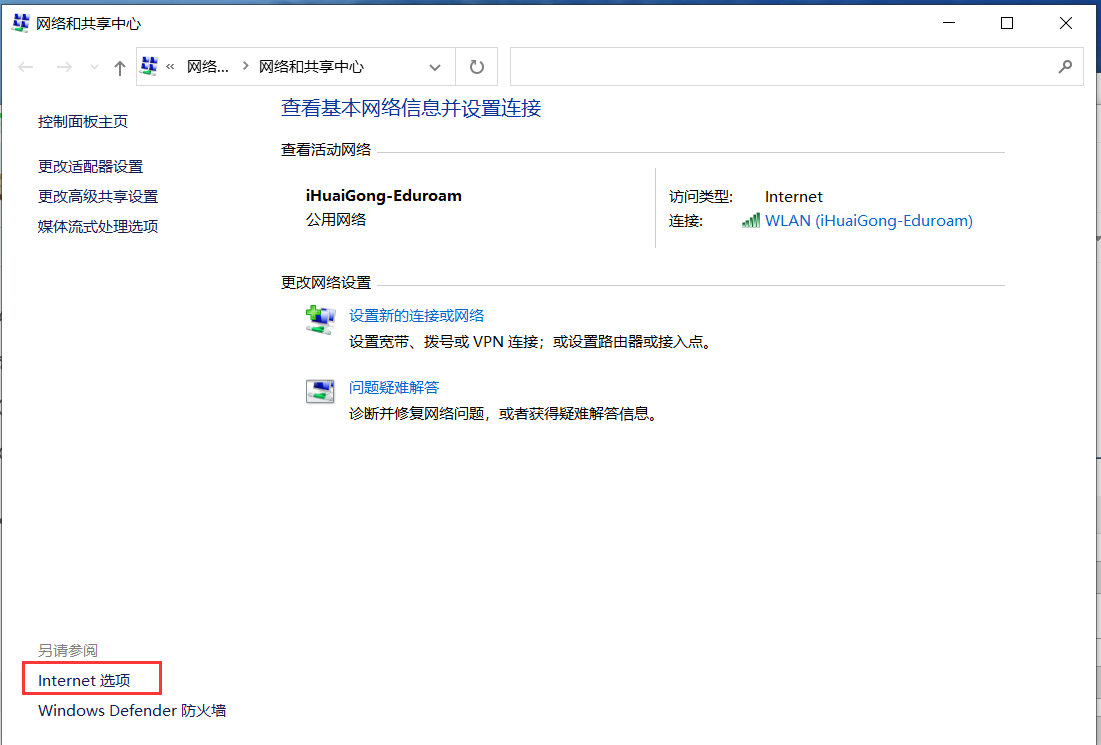Click the WLAN (iHuaiGong-Eduroam) connection link

[x=868, y=221]
